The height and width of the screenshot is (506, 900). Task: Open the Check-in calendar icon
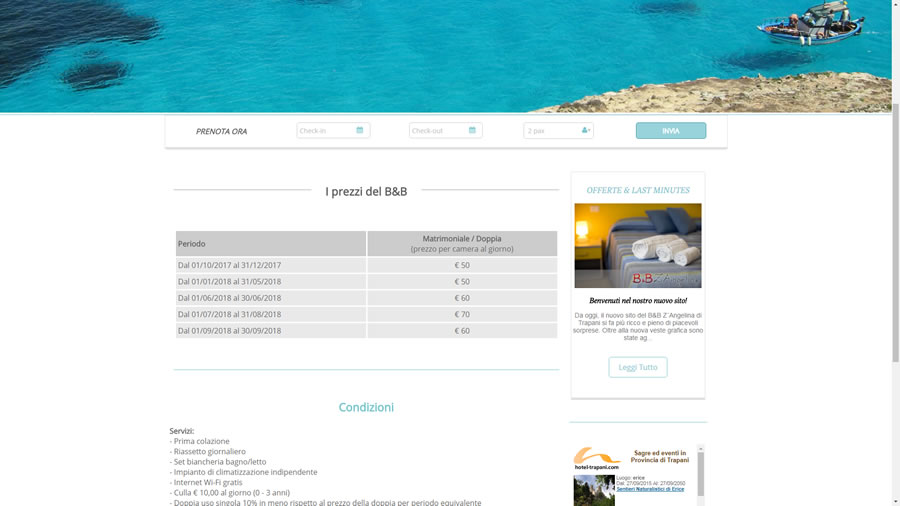tap(360, 130)
